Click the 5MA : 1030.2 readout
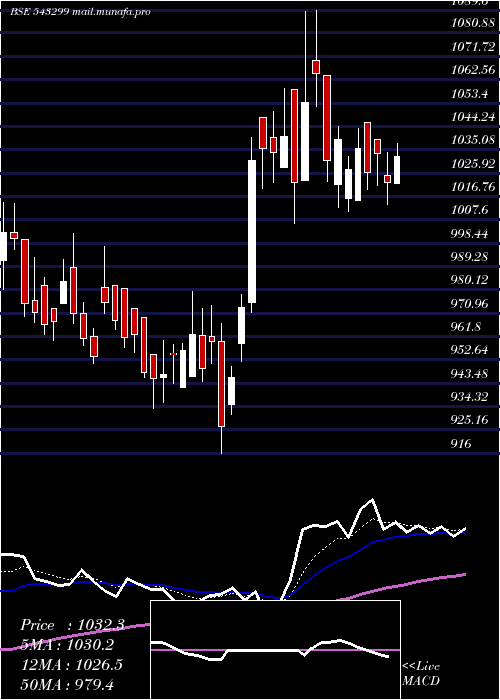Screen dimensions: 500x700 pos(67,645)
